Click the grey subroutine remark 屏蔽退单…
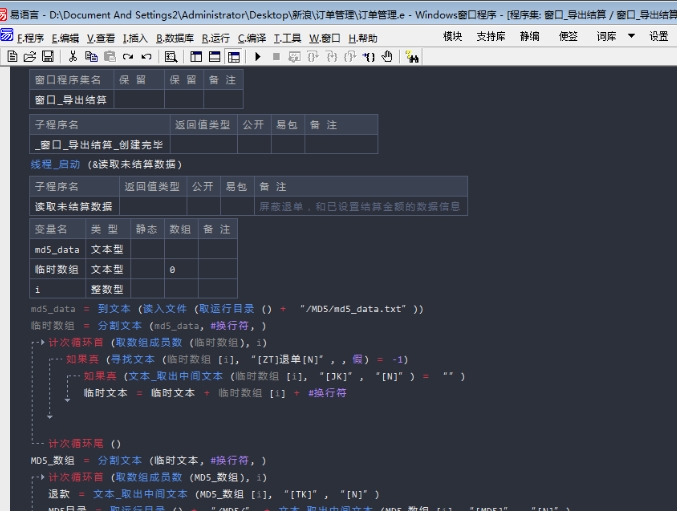 tap(360, 207)
